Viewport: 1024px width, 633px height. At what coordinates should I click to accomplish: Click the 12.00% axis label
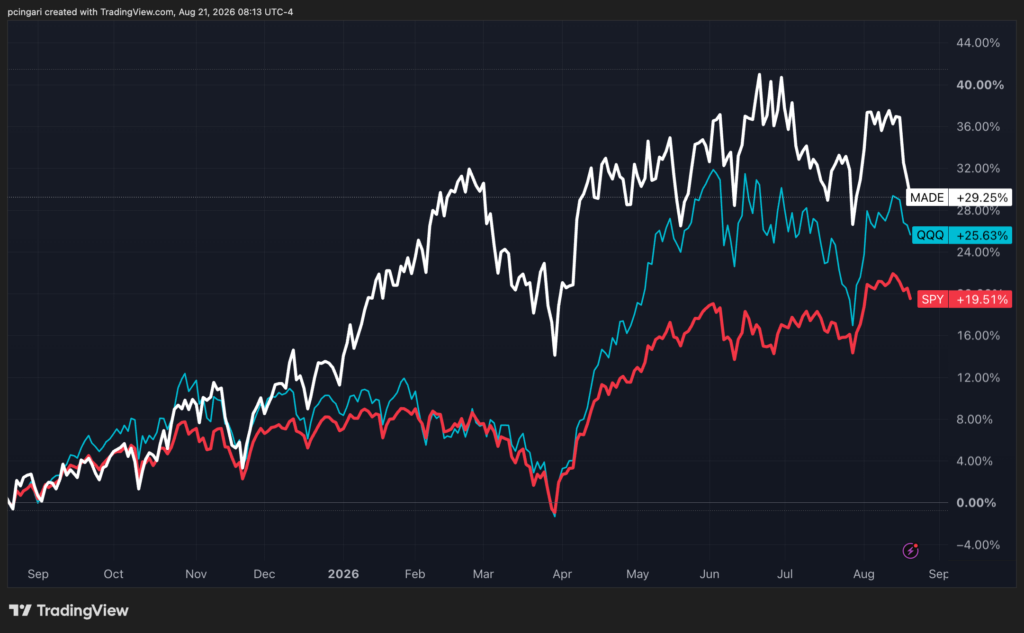pos(978,378)
